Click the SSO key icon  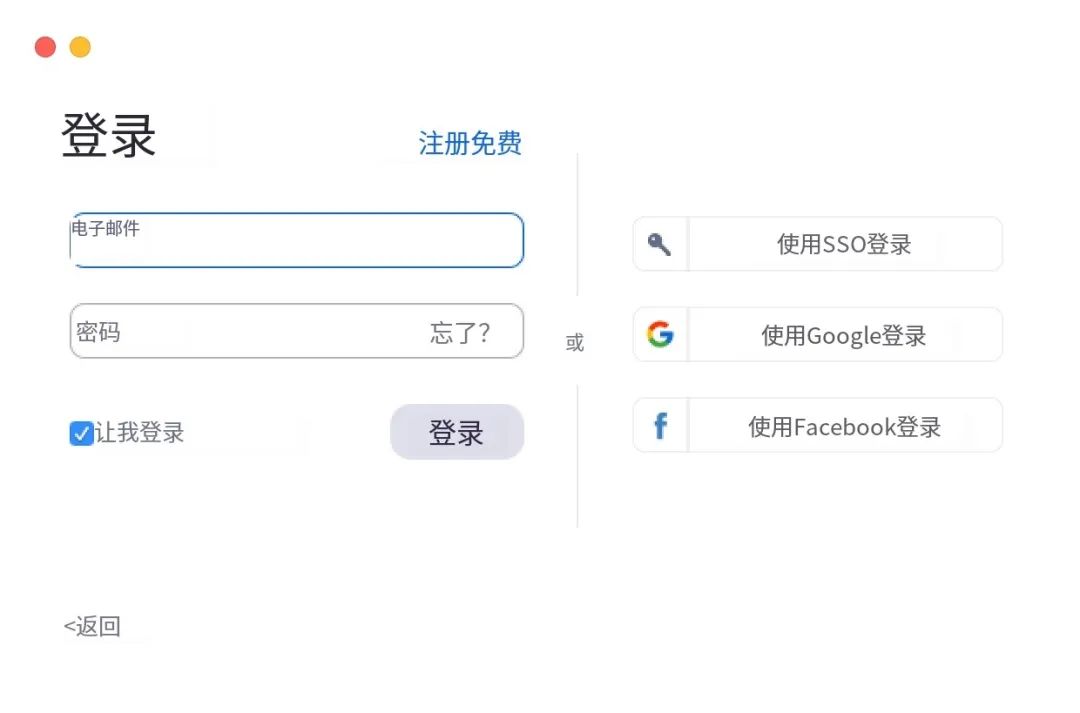pyautogui.click(x=659, y=244)
